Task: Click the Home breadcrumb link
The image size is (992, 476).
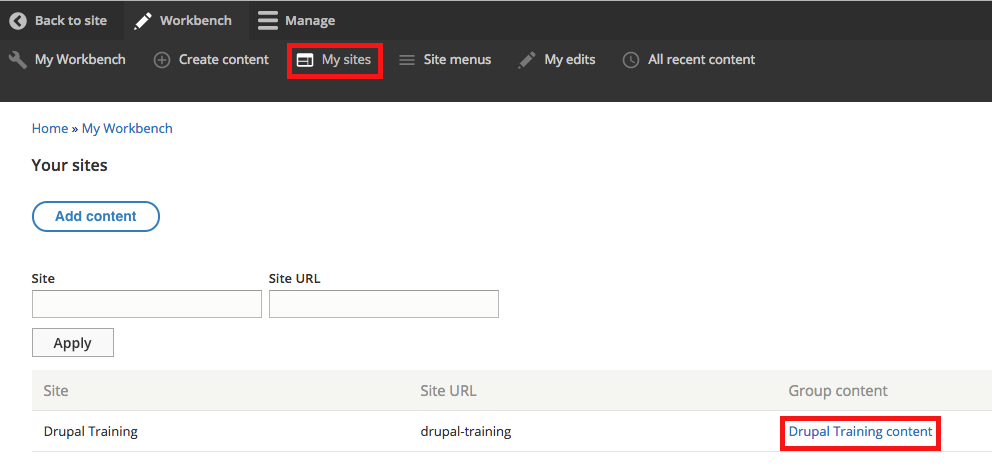Action: 50,128
